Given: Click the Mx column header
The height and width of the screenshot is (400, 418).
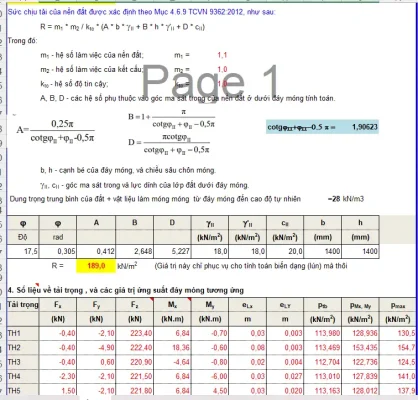Looking at the screenshot, I should pyautogui.click(x=172, y=305).
